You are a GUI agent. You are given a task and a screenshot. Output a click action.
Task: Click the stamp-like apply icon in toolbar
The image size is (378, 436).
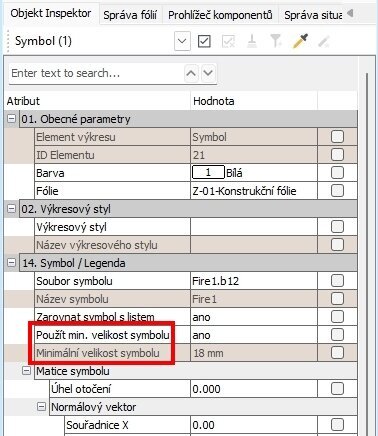click(252, 41)
